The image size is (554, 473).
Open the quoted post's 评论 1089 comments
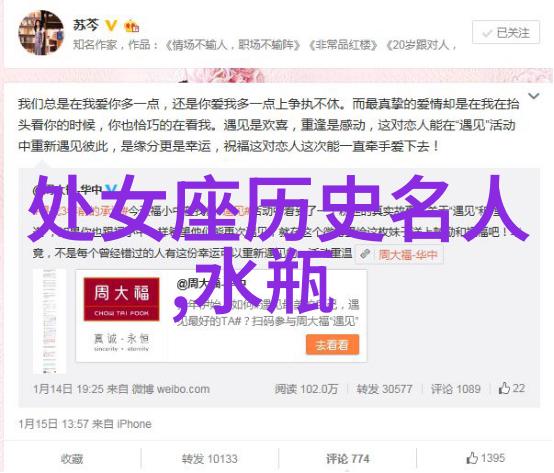(455, 389)
